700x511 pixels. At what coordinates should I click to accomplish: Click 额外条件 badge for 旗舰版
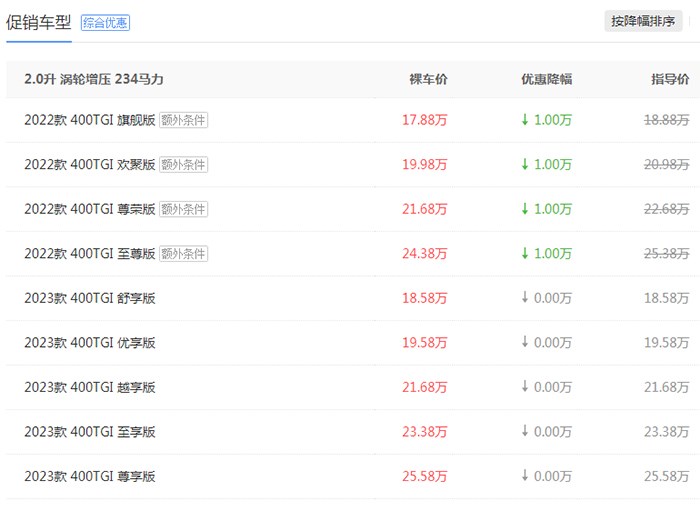coord(183,120)
